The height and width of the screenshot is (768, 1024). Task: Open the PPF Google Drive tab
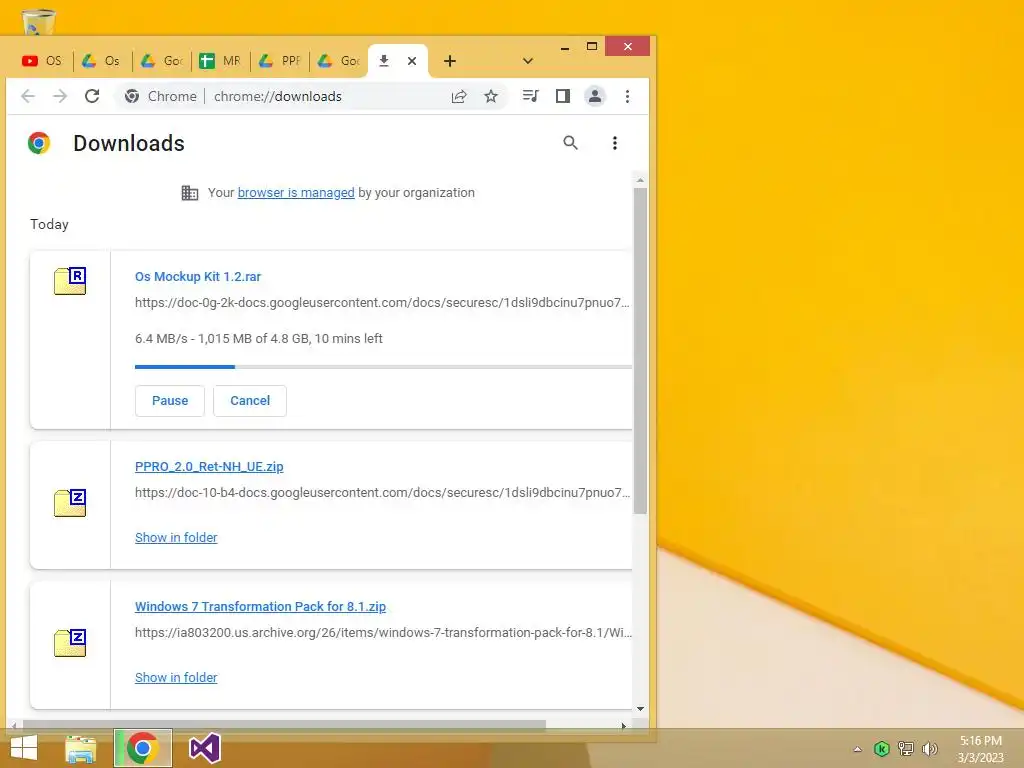[280, 61]
